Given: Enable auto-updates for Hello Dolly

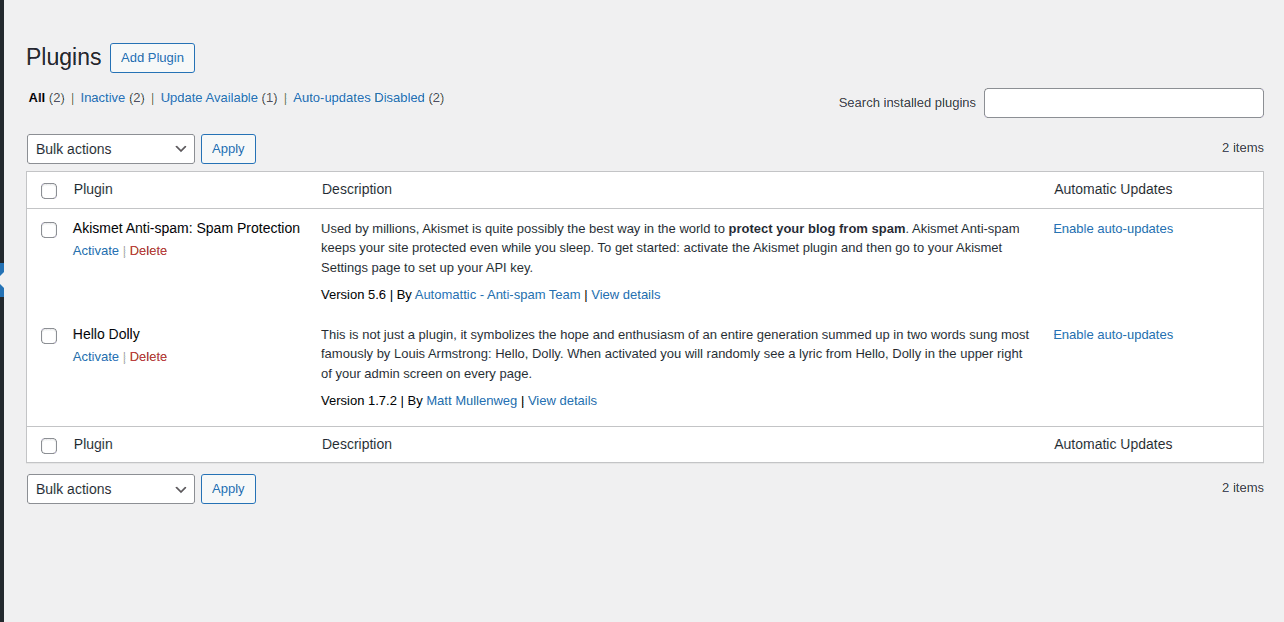Looking at the screenshot, I should (1113, 335).
